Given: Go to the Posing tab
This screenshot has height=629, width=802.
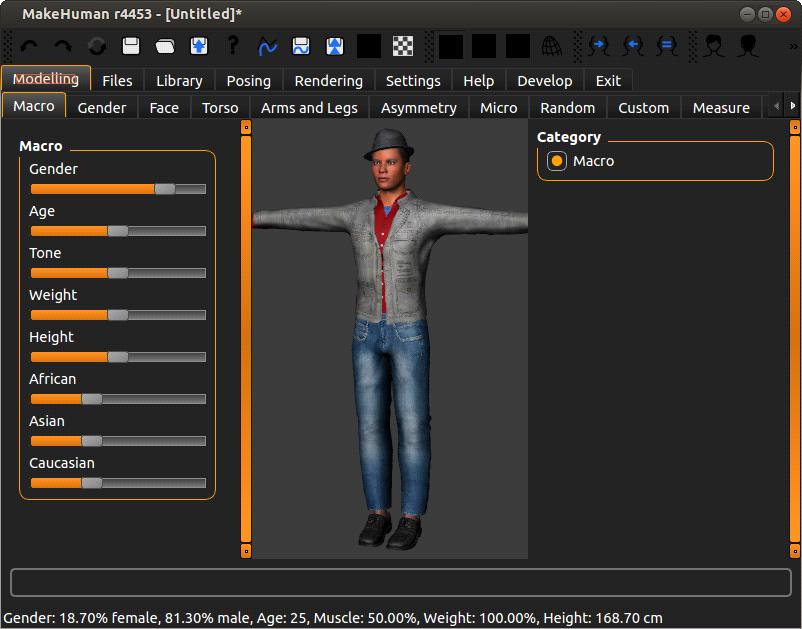Looking at the screenshot, I should [249, 81].
